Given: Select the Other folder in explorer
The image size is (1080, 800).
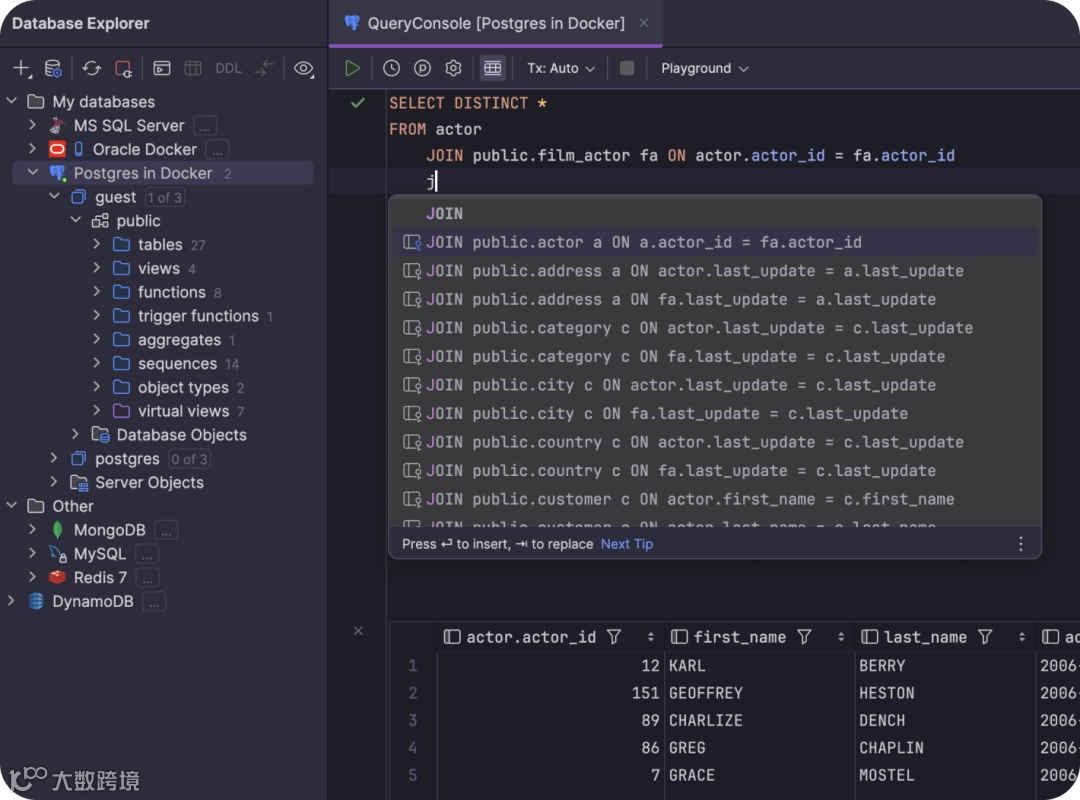Looking at the screenshot, I should point(72,506).
